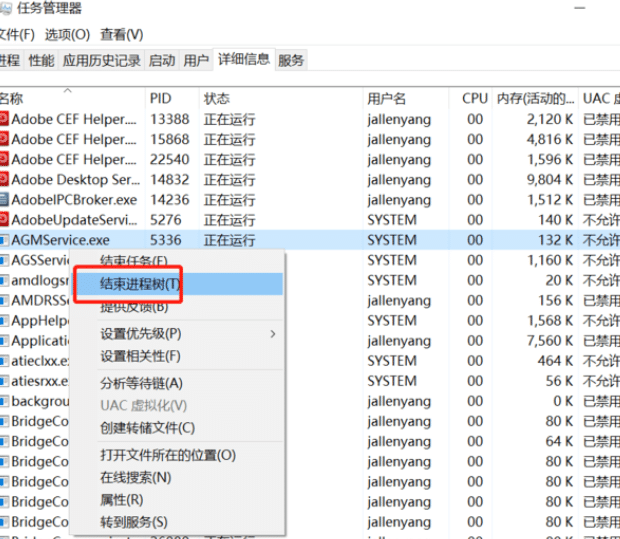The width and height of the screenshot is (620, 539).
Task: Switch to the 性能 tab
Action: coord(41,61)
